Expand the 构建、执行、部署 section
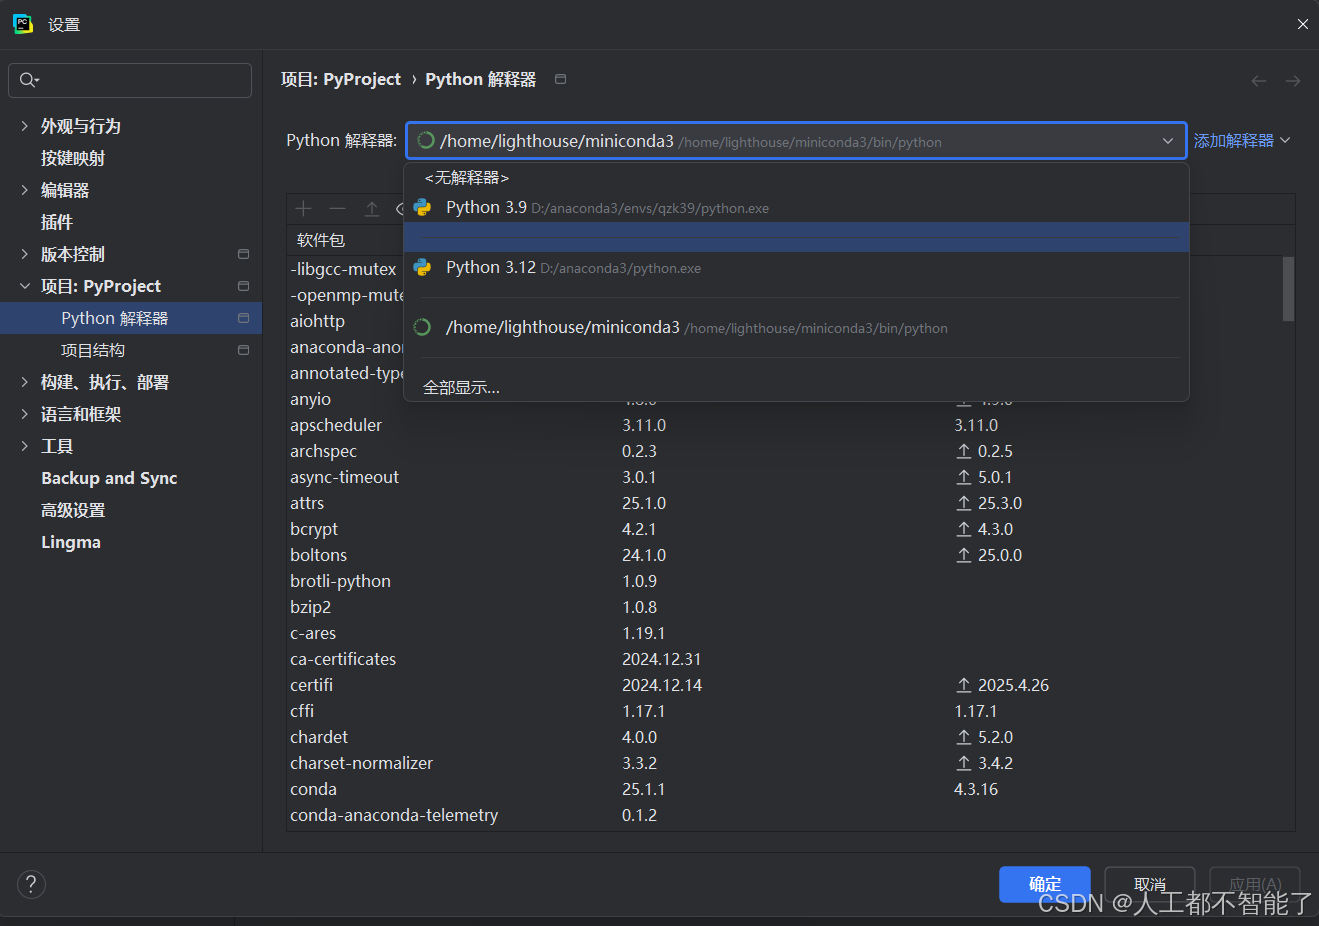 [x=25, y=382]
